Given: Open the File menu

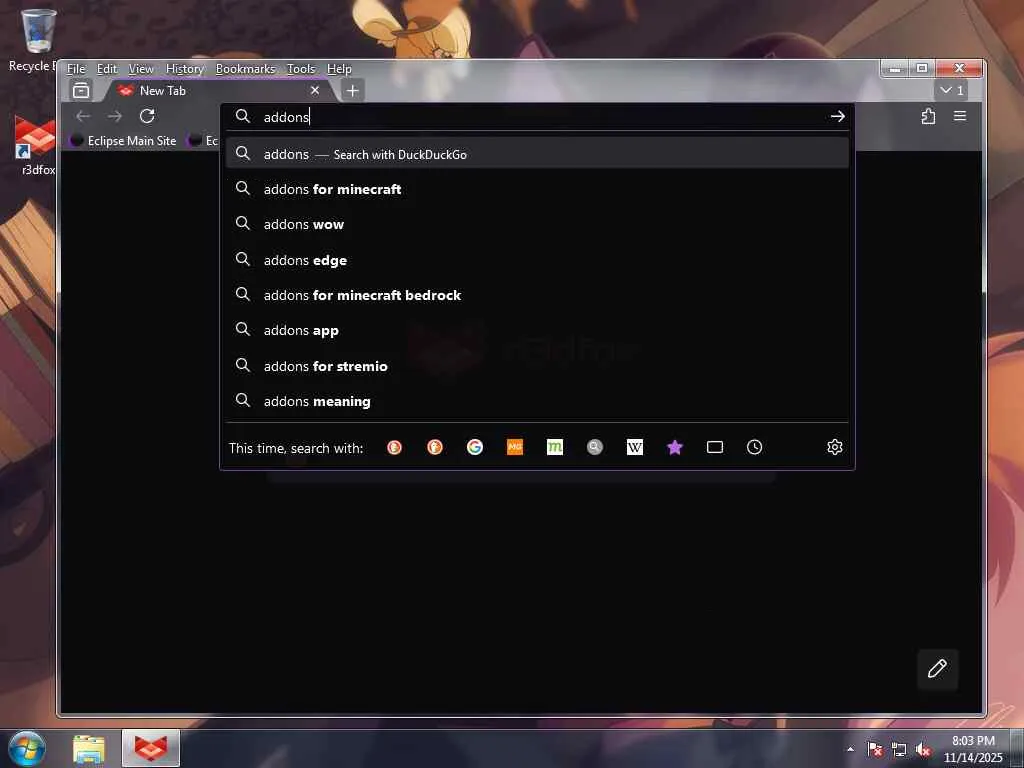Looking at the screenshot, I should coord(76,69).
